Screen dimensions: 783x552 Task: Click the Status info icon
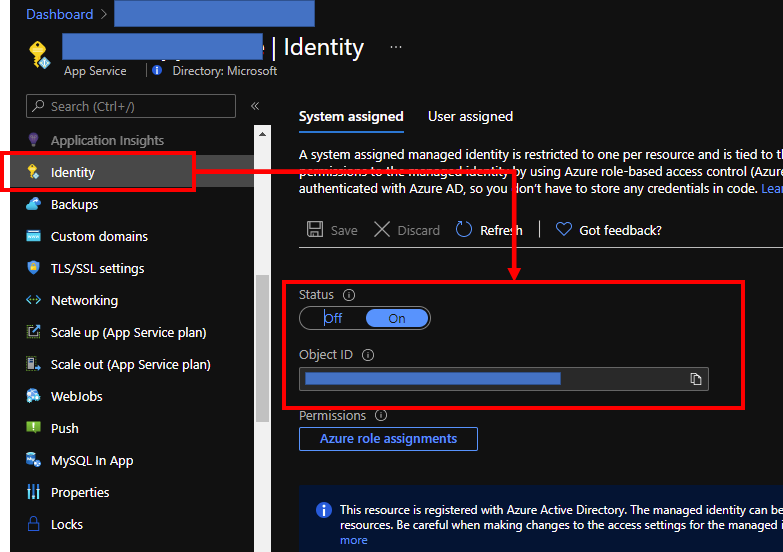(x=349, y=295)
